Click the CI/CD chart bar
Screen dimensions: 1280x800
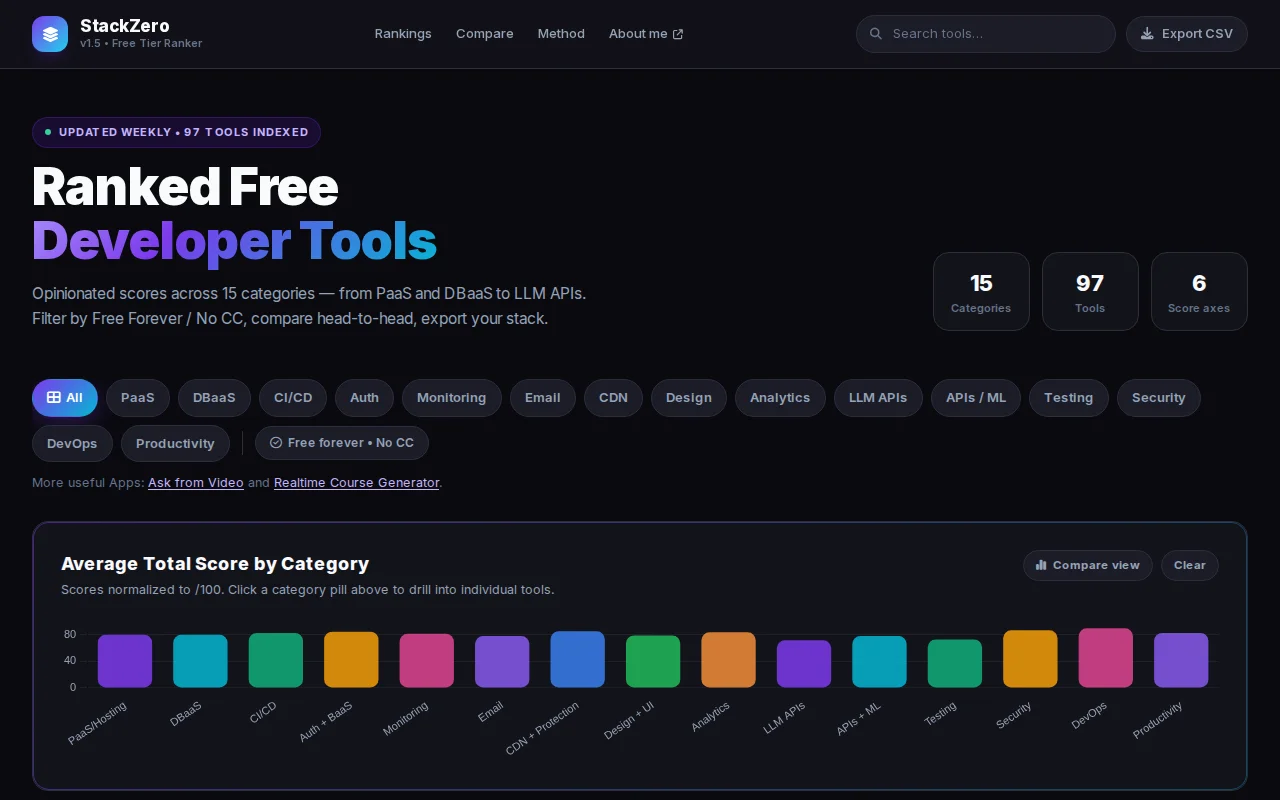(x=276, y=660)
